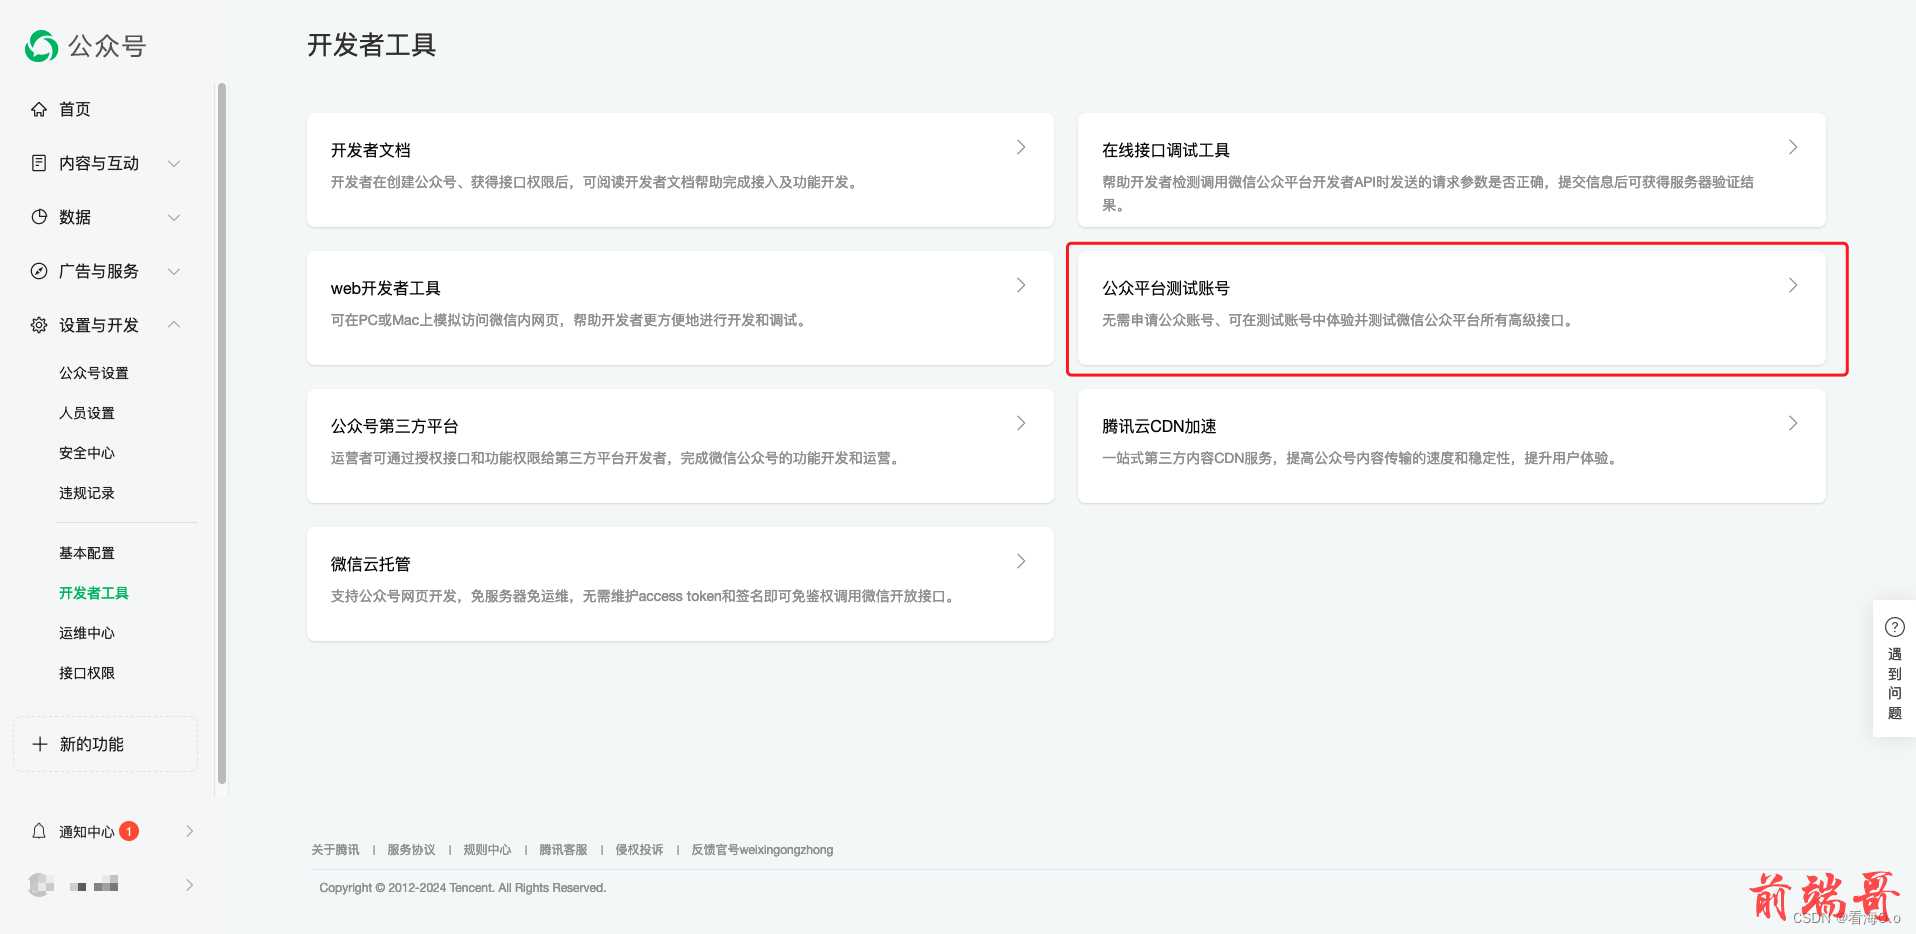The height and width of the screenshot is (934, 1916).
Task: Click the document icon beside 内容与互动
Action: click(x=39, y=163)
